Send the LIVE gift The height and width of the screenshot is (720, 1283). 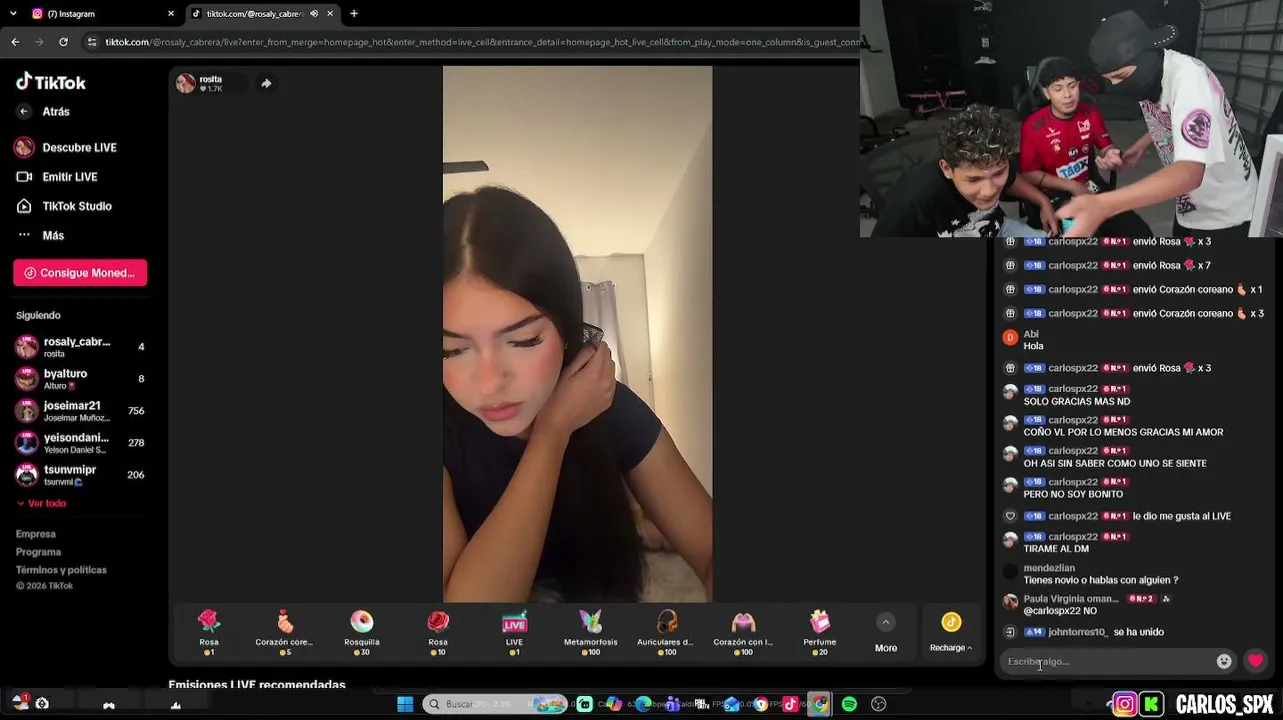514,633
